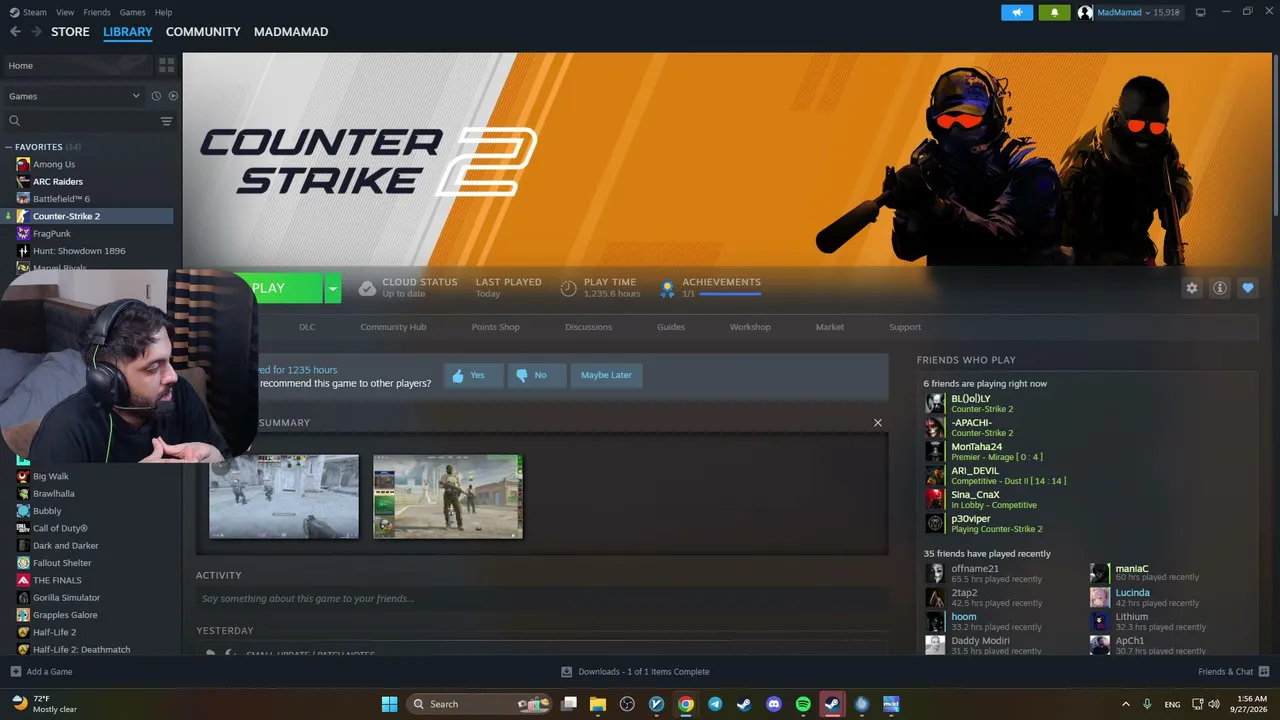
Task: Click the Steam logo menu
Action: point(28,12)
